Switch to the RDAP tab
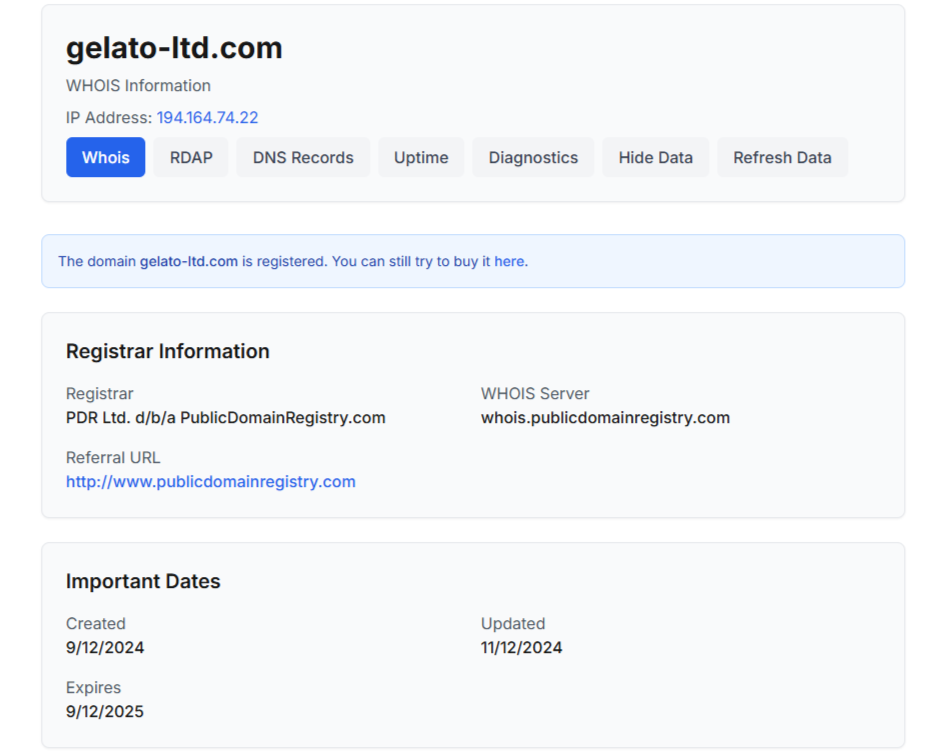The image size is (925, 752). pos(191,157)
